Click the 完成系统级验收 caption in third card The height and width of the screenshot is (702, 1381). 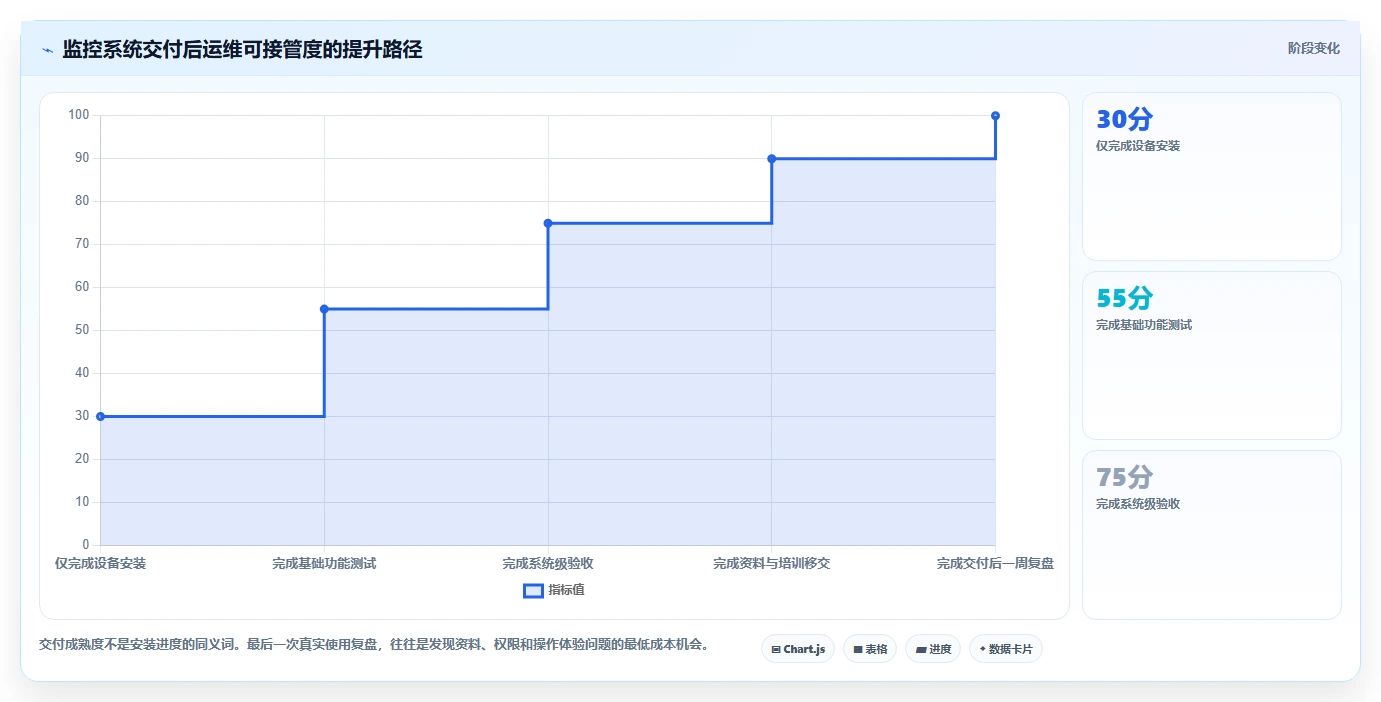tap(1138, 504)
